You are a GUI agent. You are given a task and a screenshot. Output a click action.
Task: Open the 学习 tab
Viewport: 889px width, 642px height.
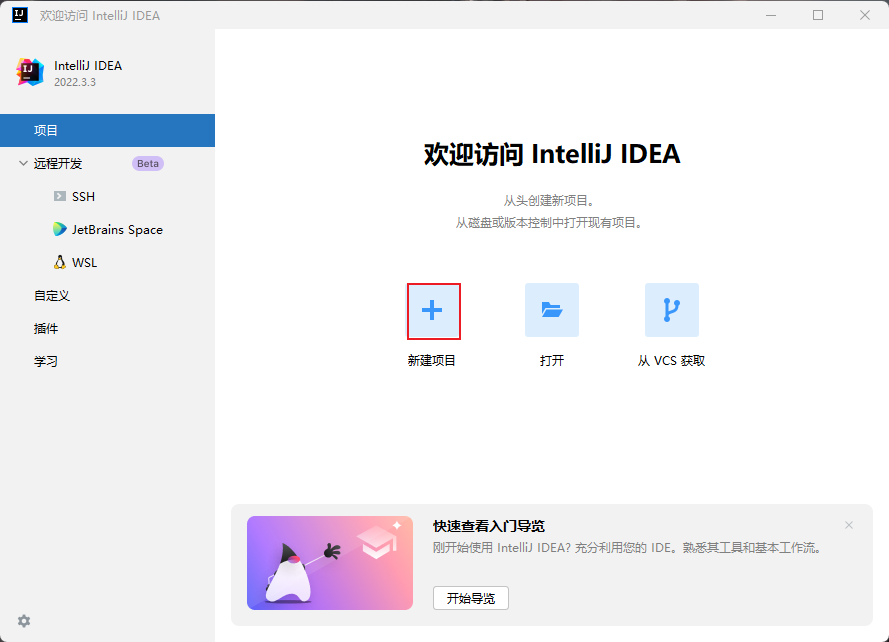pyautogui.click(x=107, y=361)
